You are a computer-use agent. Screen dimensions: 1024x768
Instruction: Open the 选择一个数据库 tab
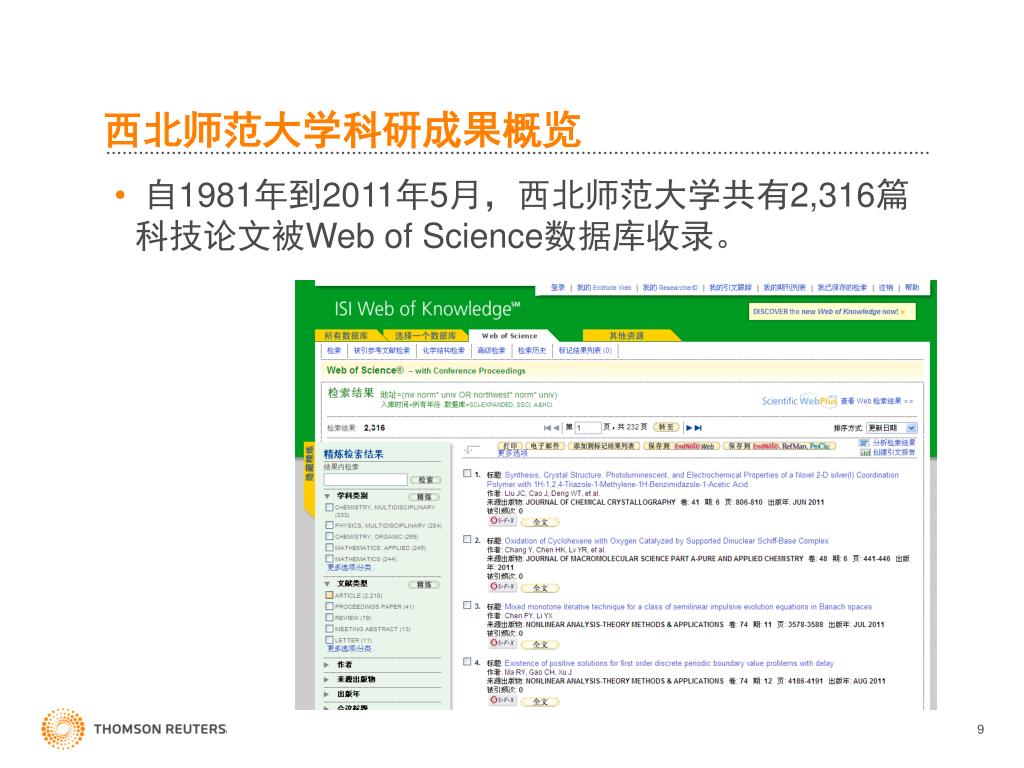coord(425,335)
